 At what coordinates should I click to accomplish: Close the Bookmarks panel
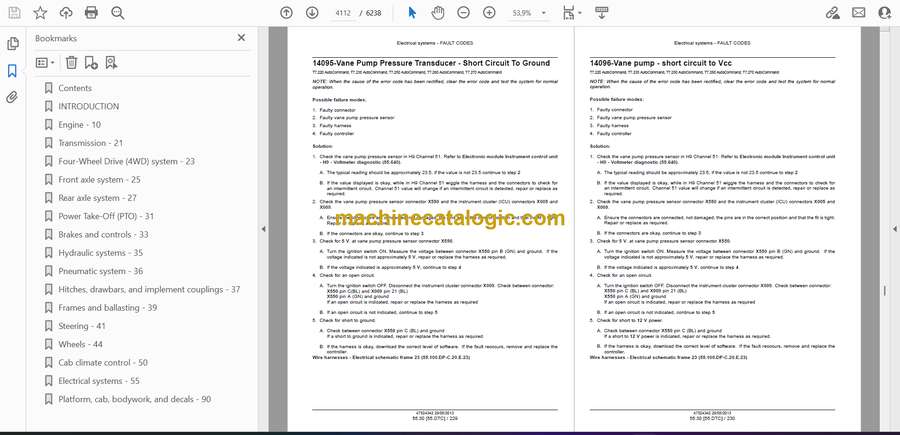(241, 38)
